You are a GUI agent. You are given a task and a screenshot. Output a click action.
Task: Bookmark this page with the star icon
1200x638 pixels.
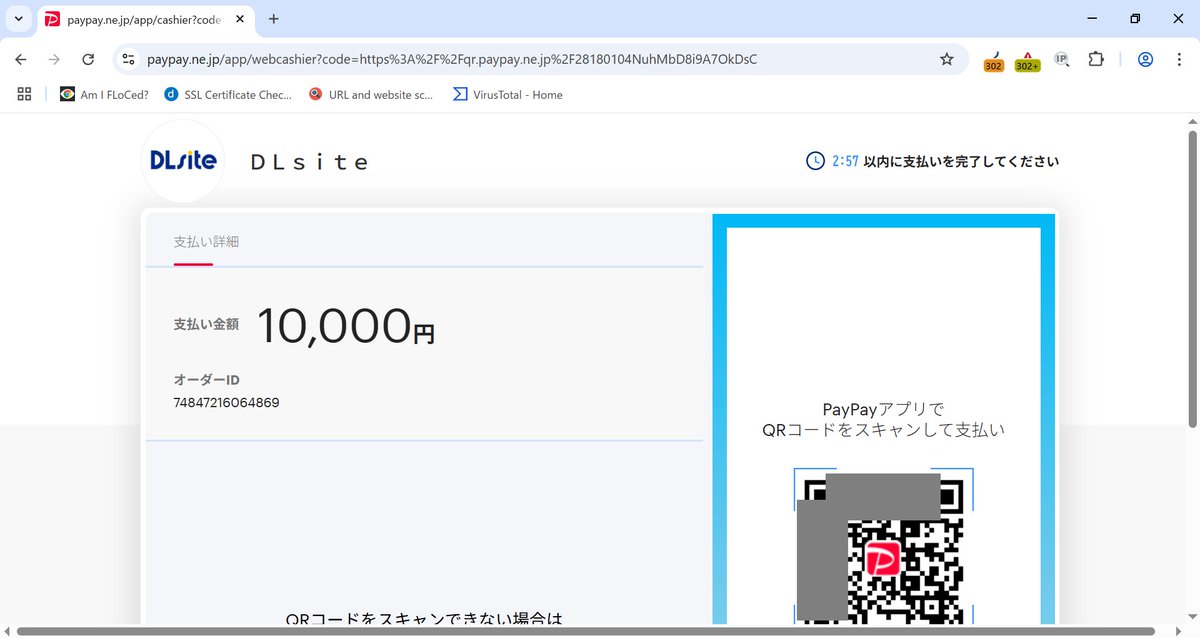pyautogui.click(x=946, y=59)
